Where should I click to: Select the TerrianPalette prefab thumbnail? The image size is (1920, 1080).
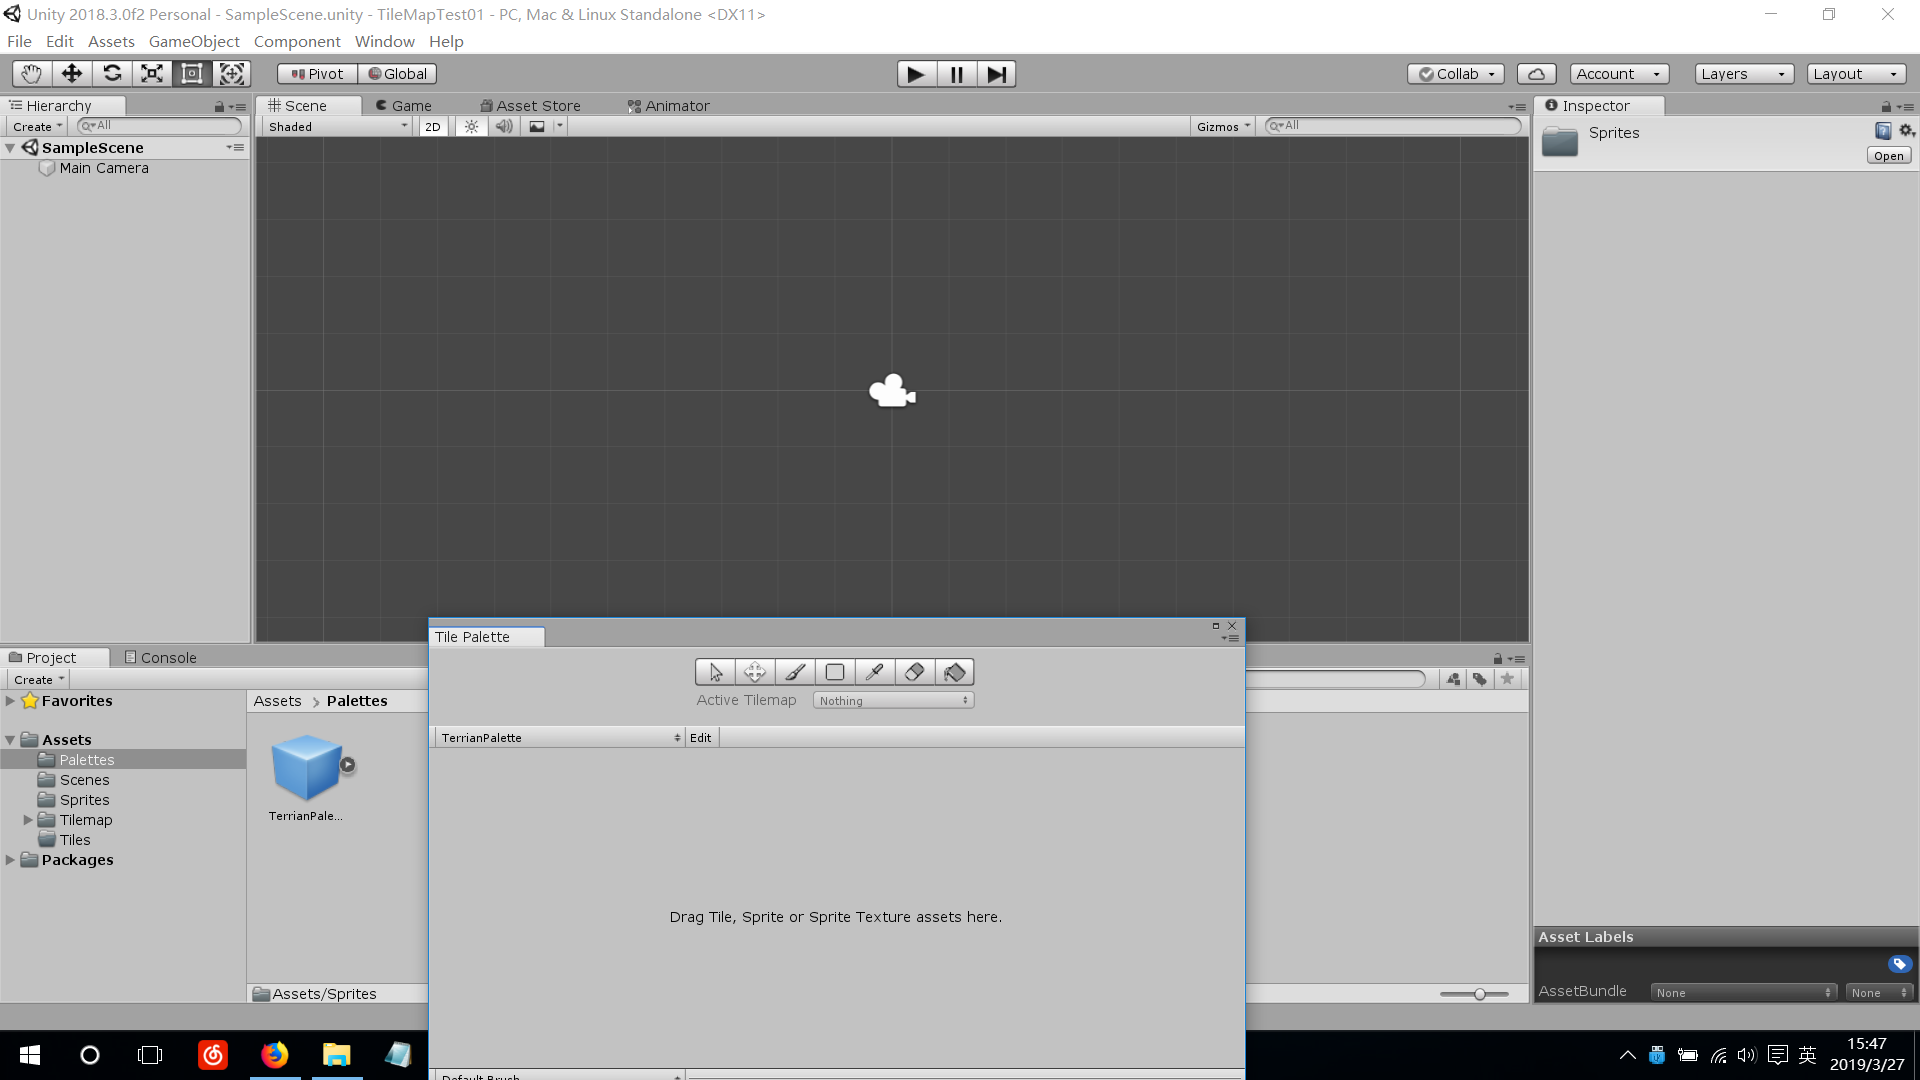coord(306,768)
